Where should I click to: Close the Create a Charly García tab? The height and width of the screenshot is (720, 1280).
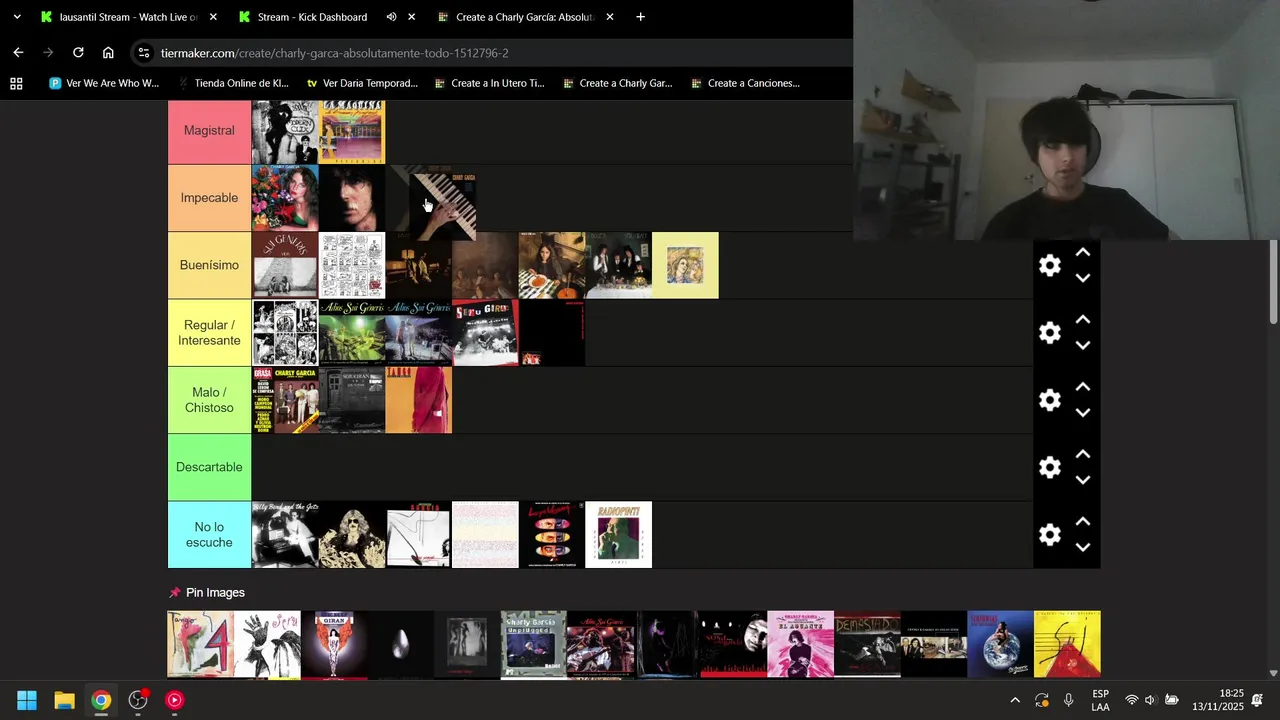[610, 17]
